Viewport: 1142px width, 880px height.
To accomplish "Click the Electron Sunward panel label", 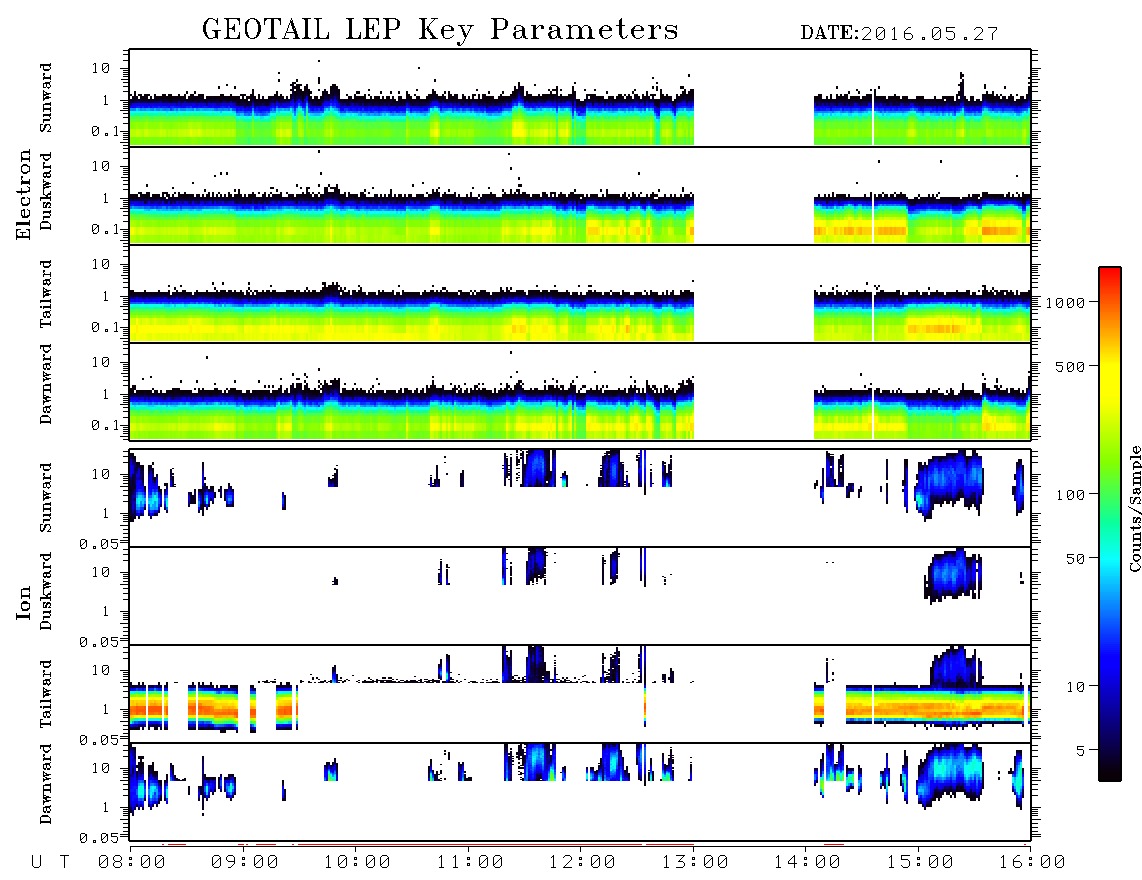I will pos(46,98).
